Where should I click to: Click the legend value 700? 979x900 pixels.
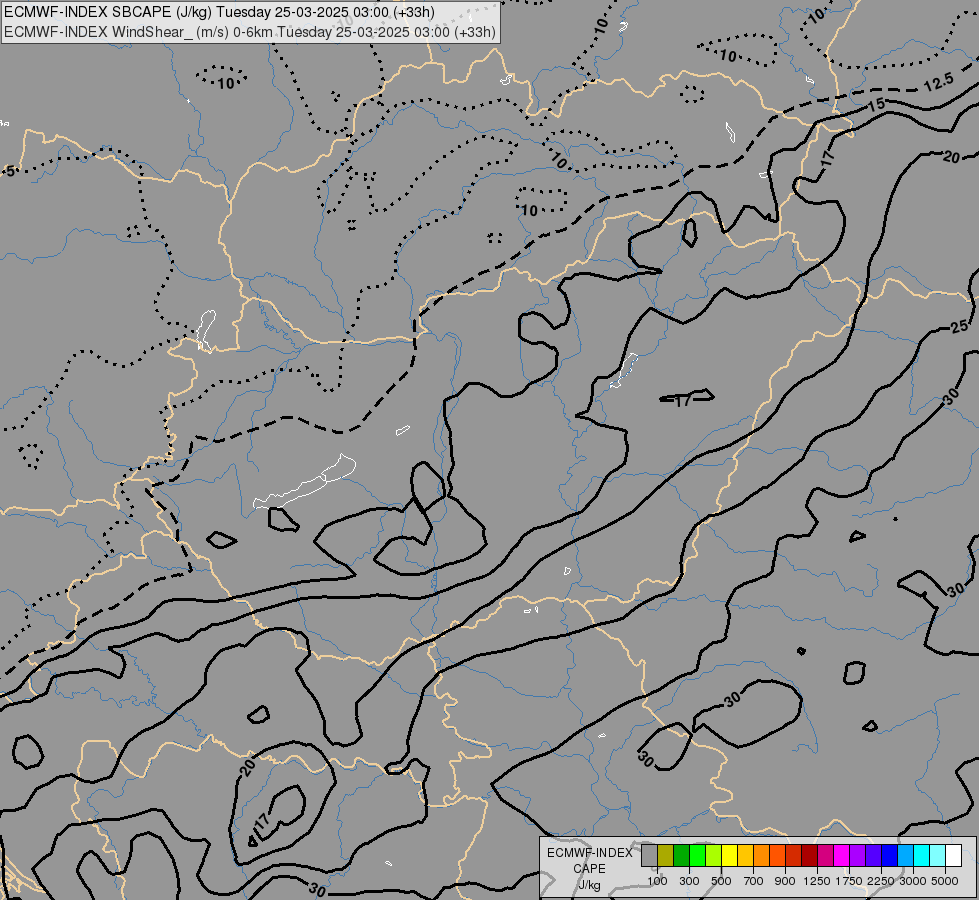point(754,881)
